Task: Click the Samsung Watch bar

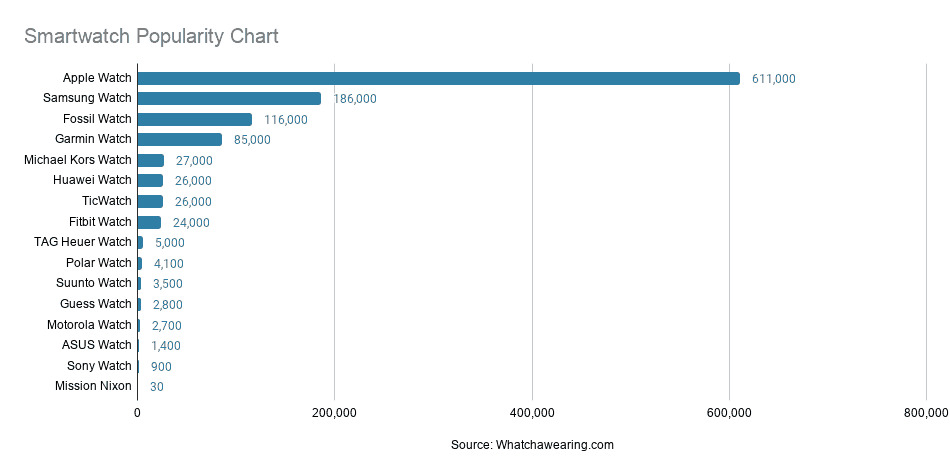Action: [x=230, y=98]
